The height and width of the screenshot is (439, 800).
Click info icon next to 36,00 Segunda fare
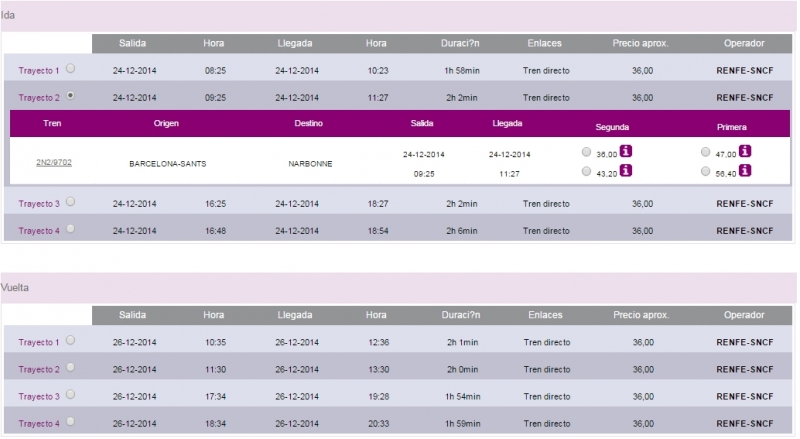coord(627,152)
